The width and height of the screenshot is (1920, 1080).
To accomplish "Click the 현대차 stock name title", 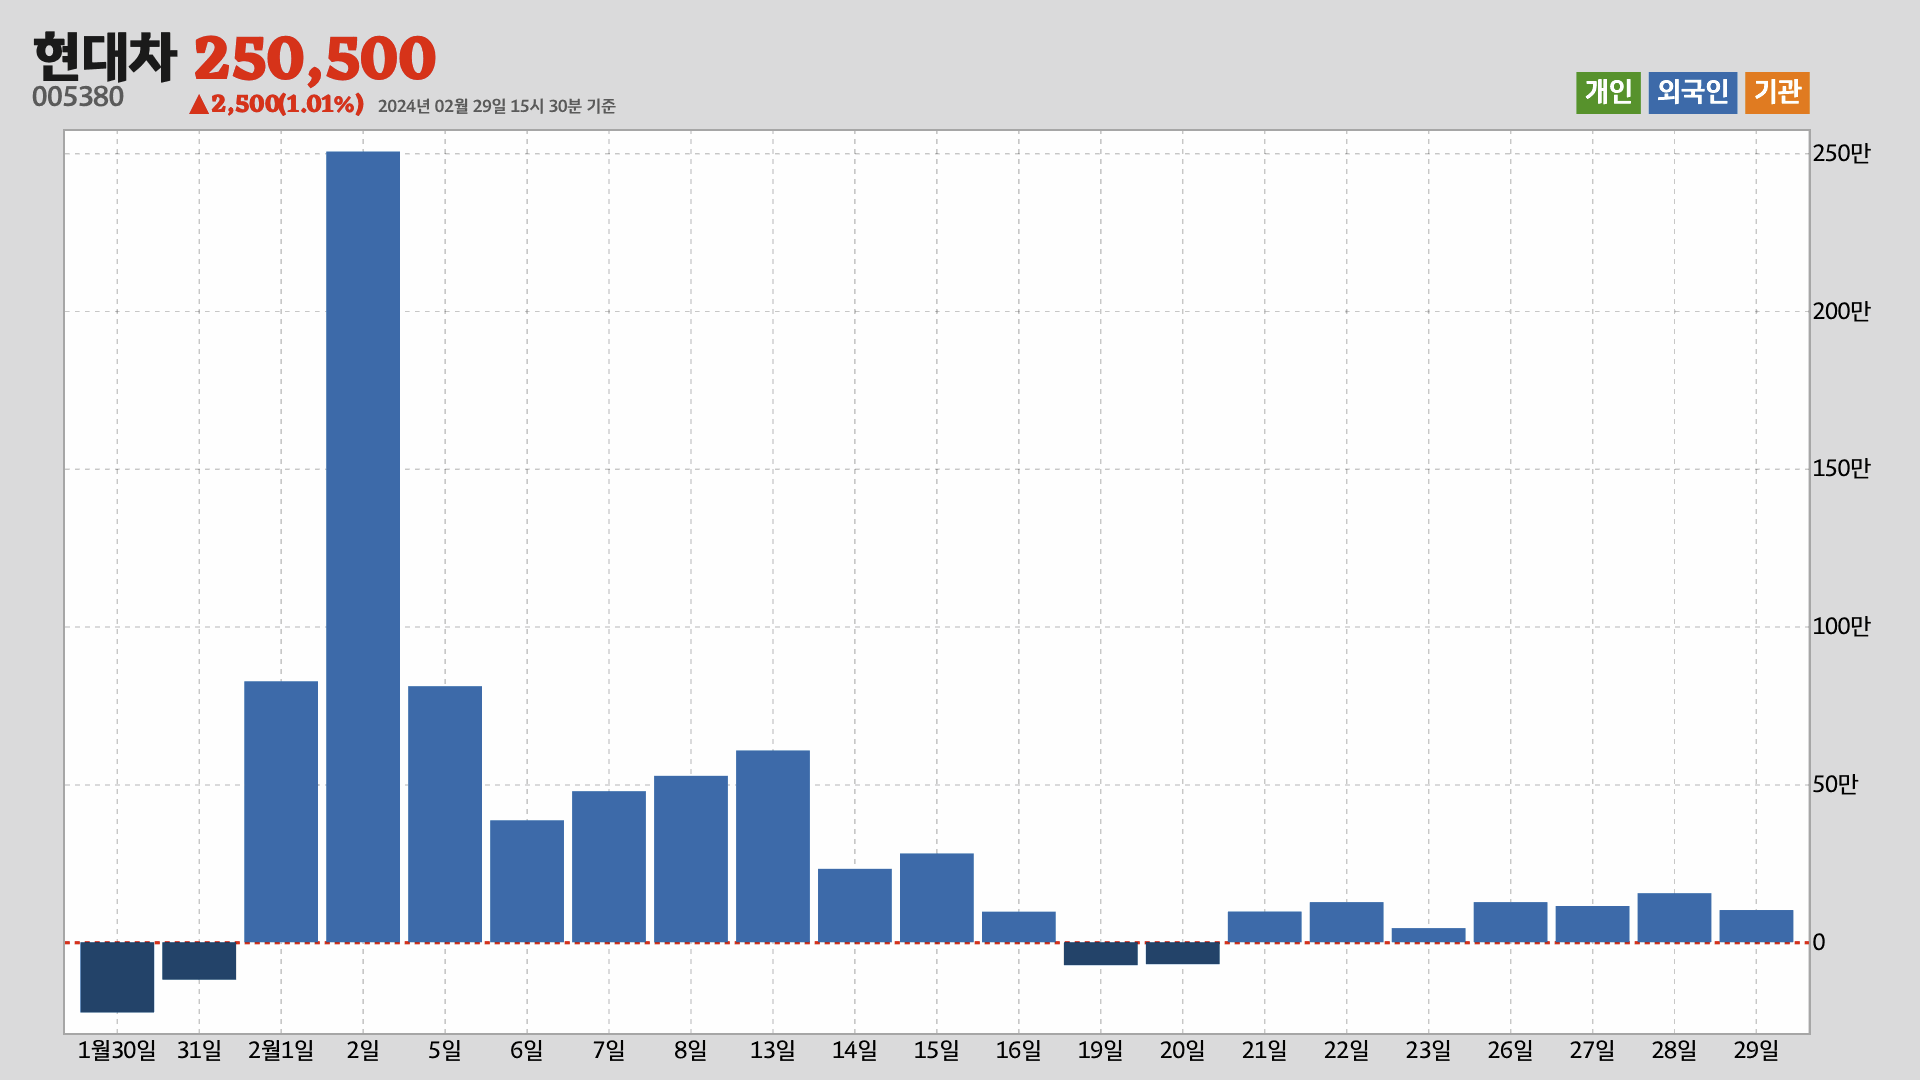I will 105,58.
